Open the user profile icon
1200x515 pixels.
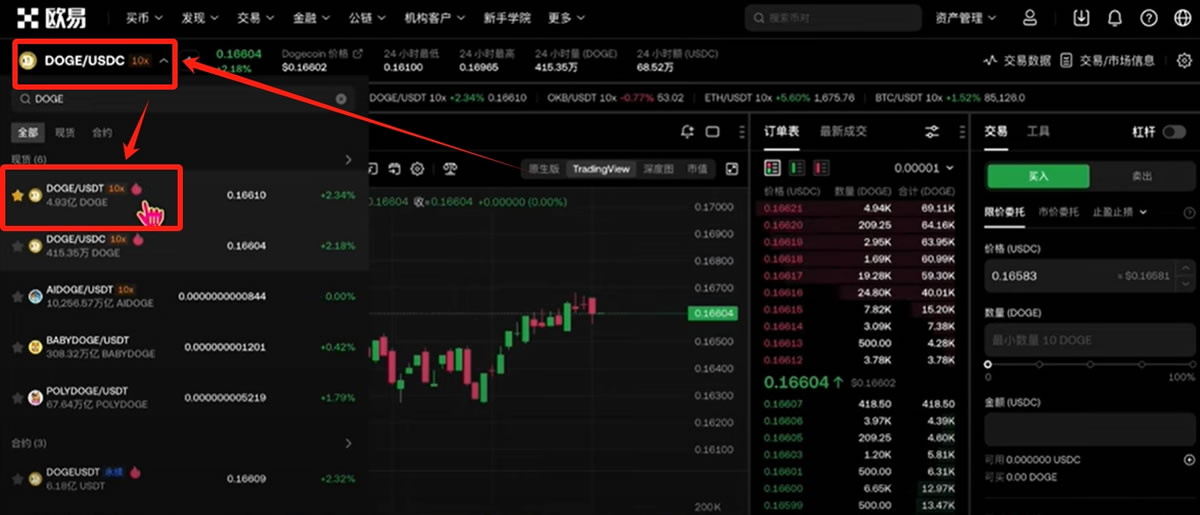(1030, 18)
